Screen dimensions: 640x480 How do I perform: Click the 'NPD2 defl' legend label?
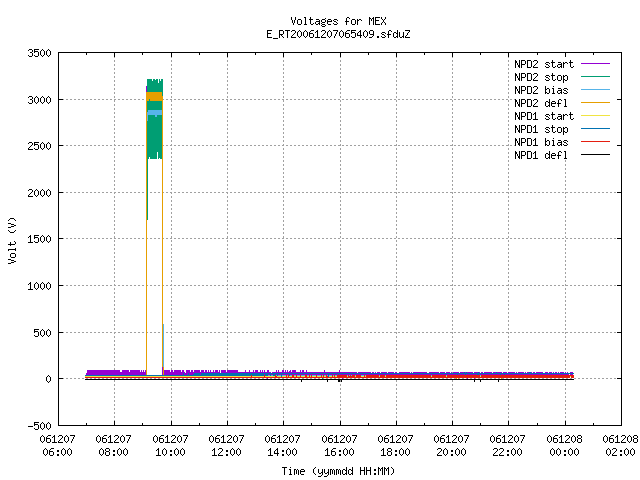pyautogui.click(x=541, y=103)
